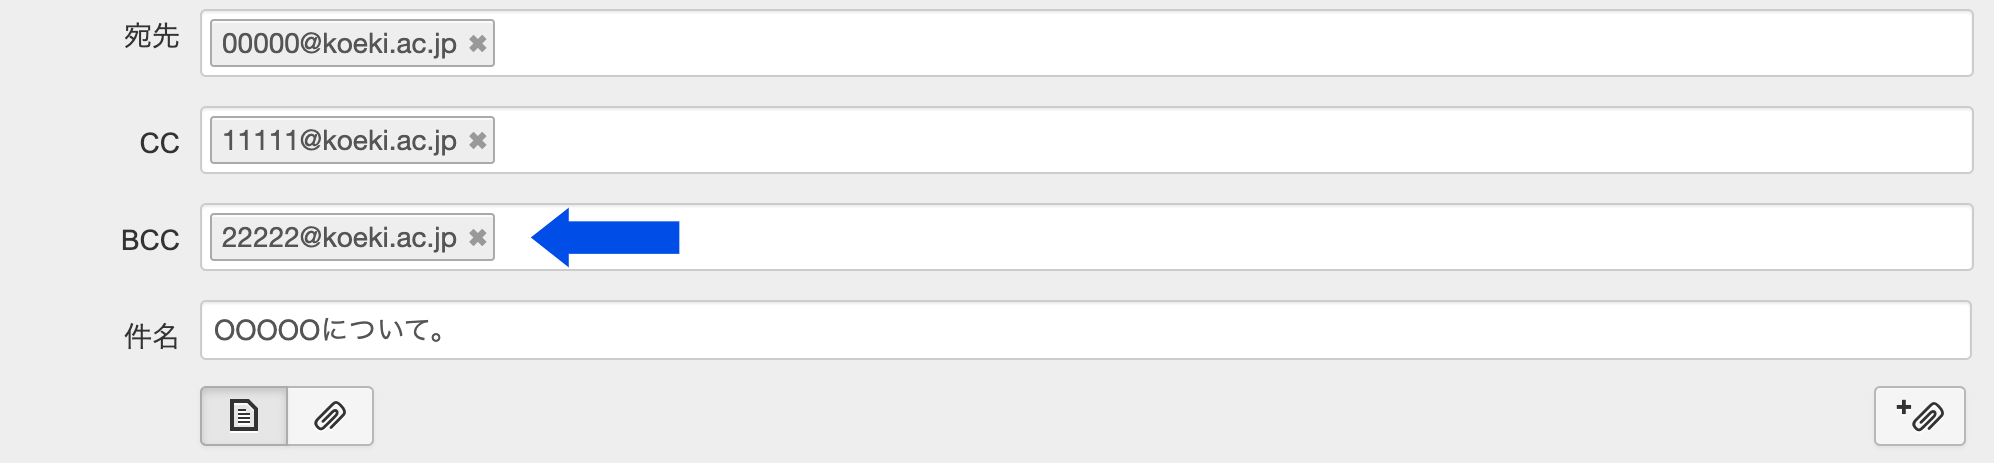
Task: Remove the 00000@koeki.ac.jp recipient chip
Action: [x=478, y=44]
